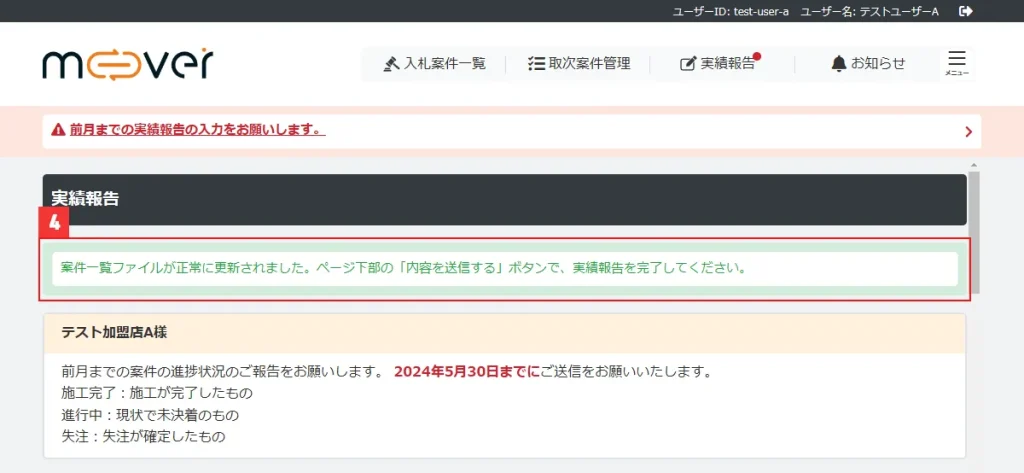Follow the 前月までの実績報告の入力をお願いします link
The image size is (1024, 473).
tap(197, 130)
